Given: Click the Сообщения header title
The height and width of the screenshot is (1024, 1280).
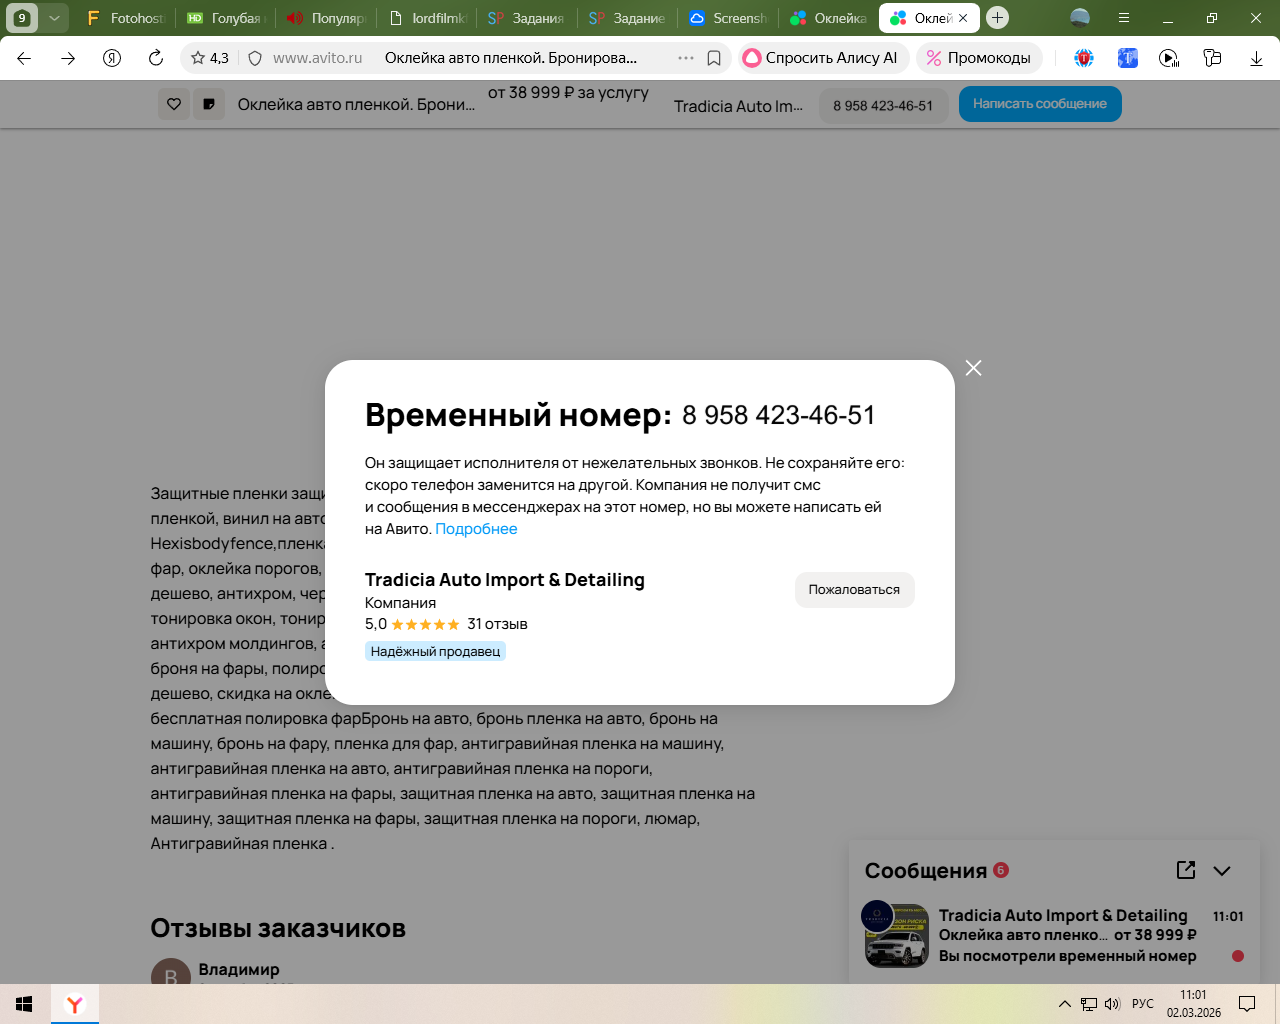Looking at the screenshot, I should [x=926, y=871].
